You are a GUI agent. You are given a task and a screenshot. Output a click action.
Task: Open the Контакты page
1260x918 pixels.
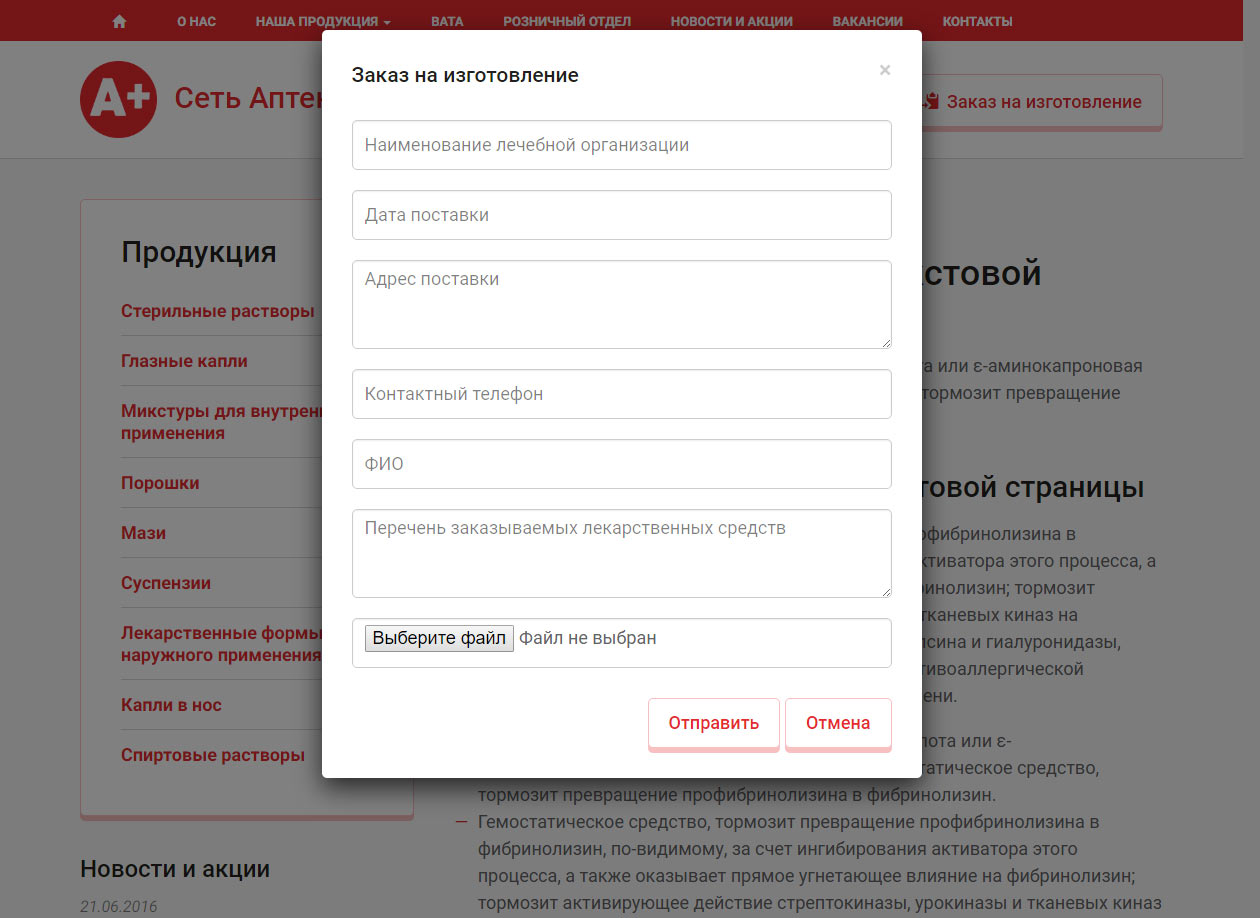(976, 21)
